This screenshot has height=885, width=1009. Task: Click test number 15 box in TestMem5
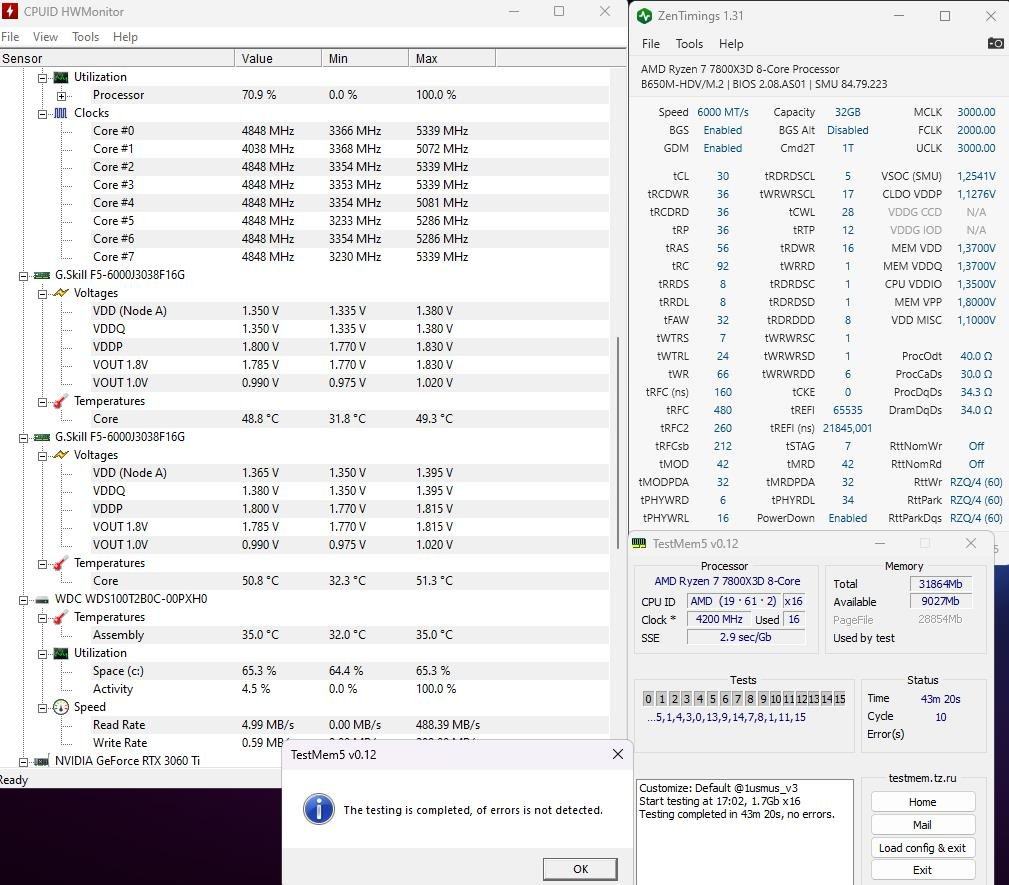click(x=840, y=698)
